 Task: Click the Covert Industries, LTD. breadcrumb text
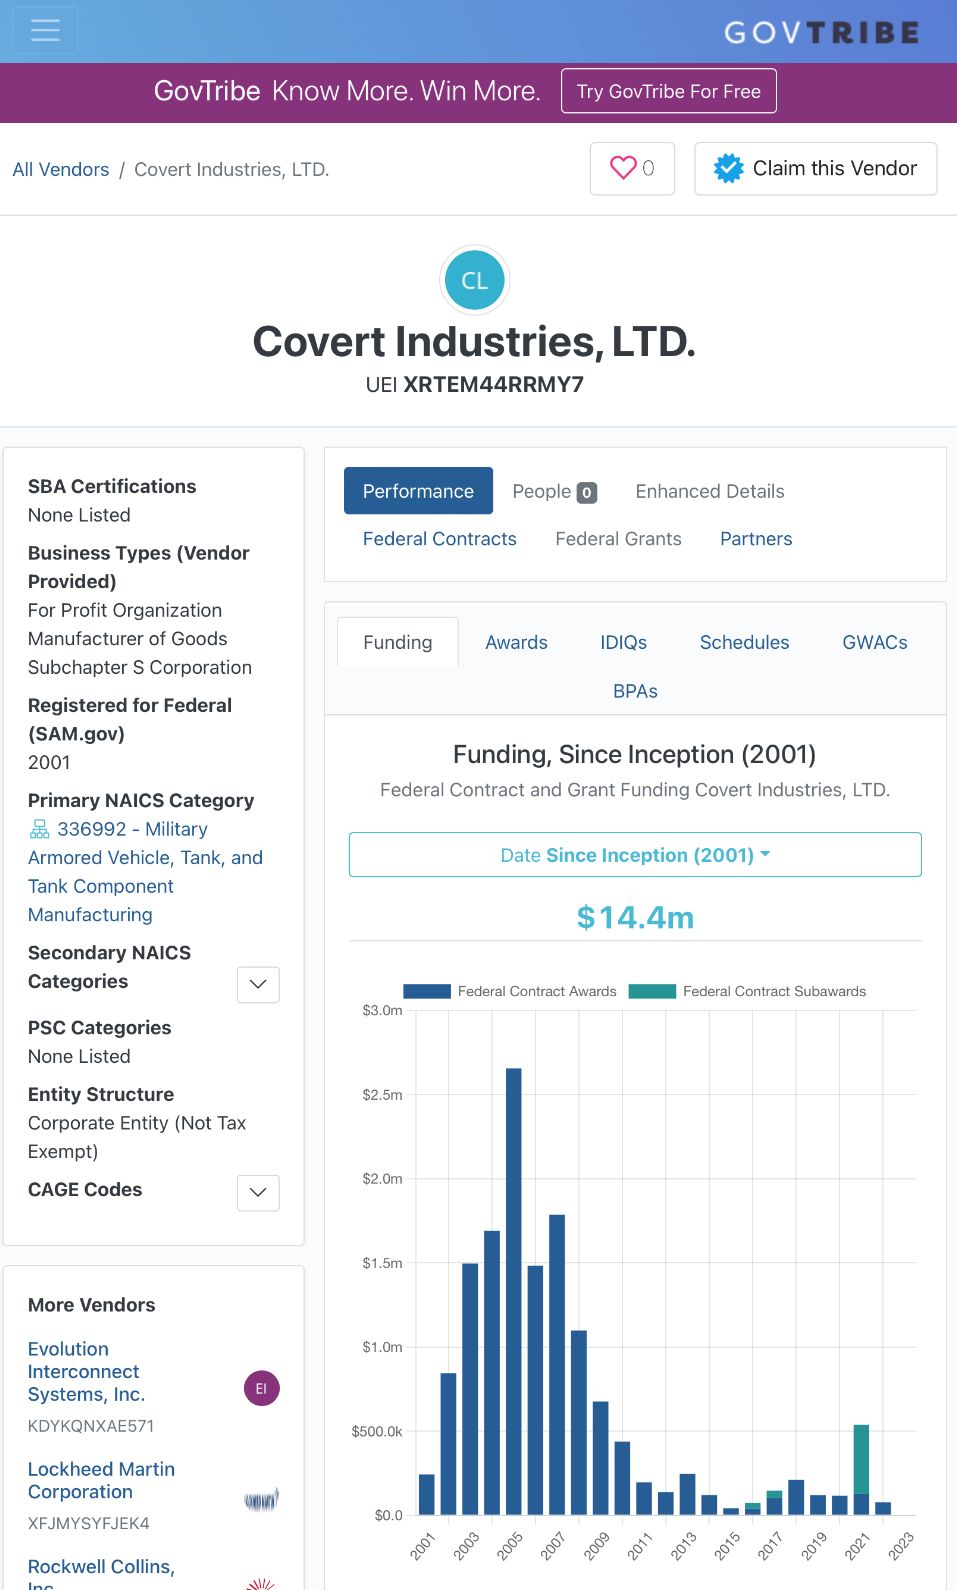(231, 169)
